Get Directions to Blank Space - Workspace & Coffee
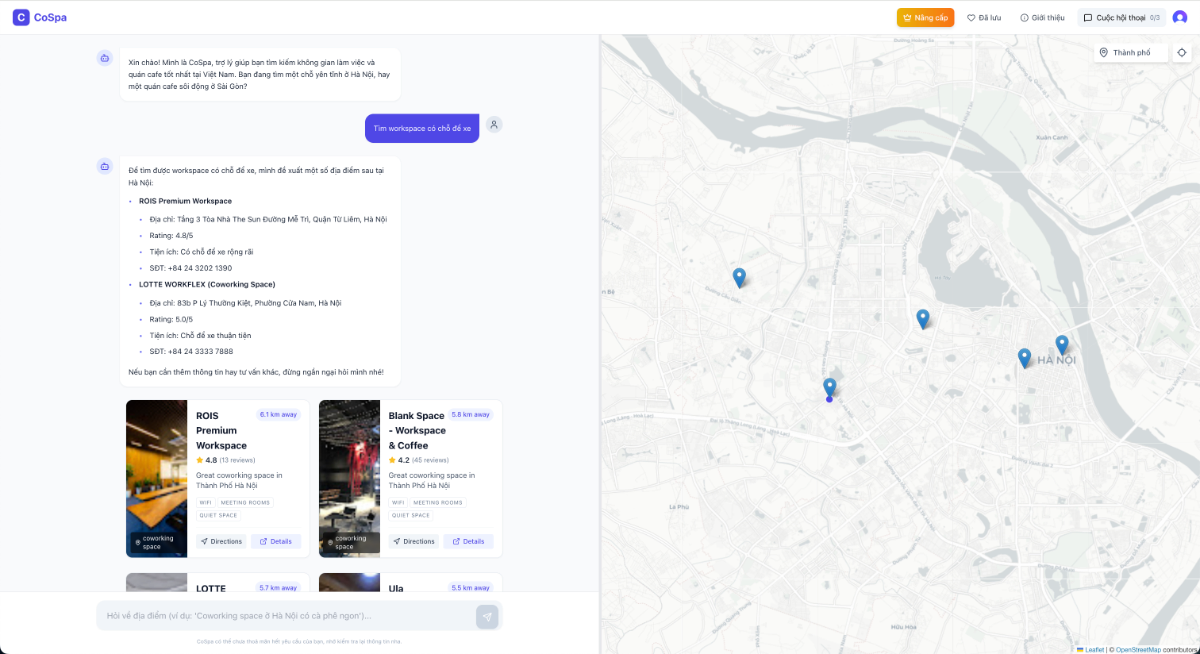 coord(413,541)
